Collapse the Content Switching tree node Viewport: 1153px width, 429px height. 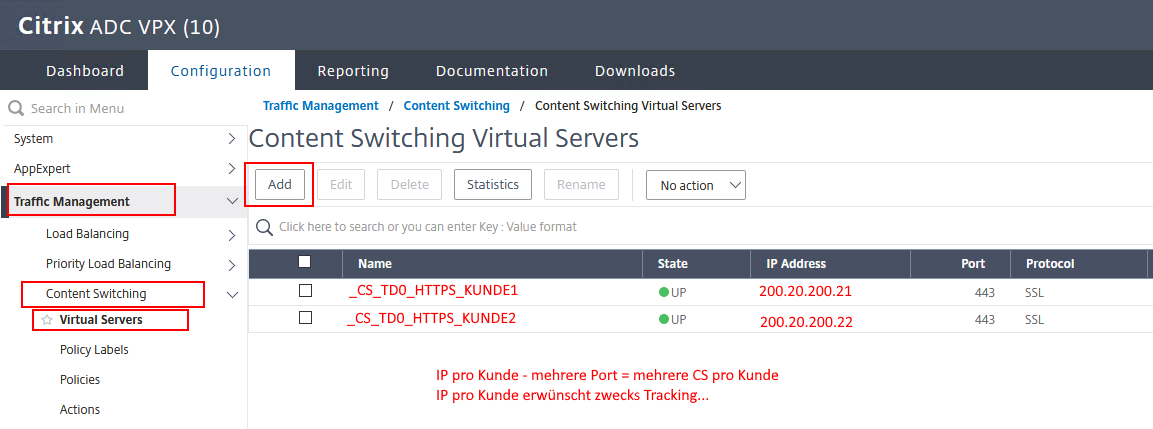tap(232, 294)
